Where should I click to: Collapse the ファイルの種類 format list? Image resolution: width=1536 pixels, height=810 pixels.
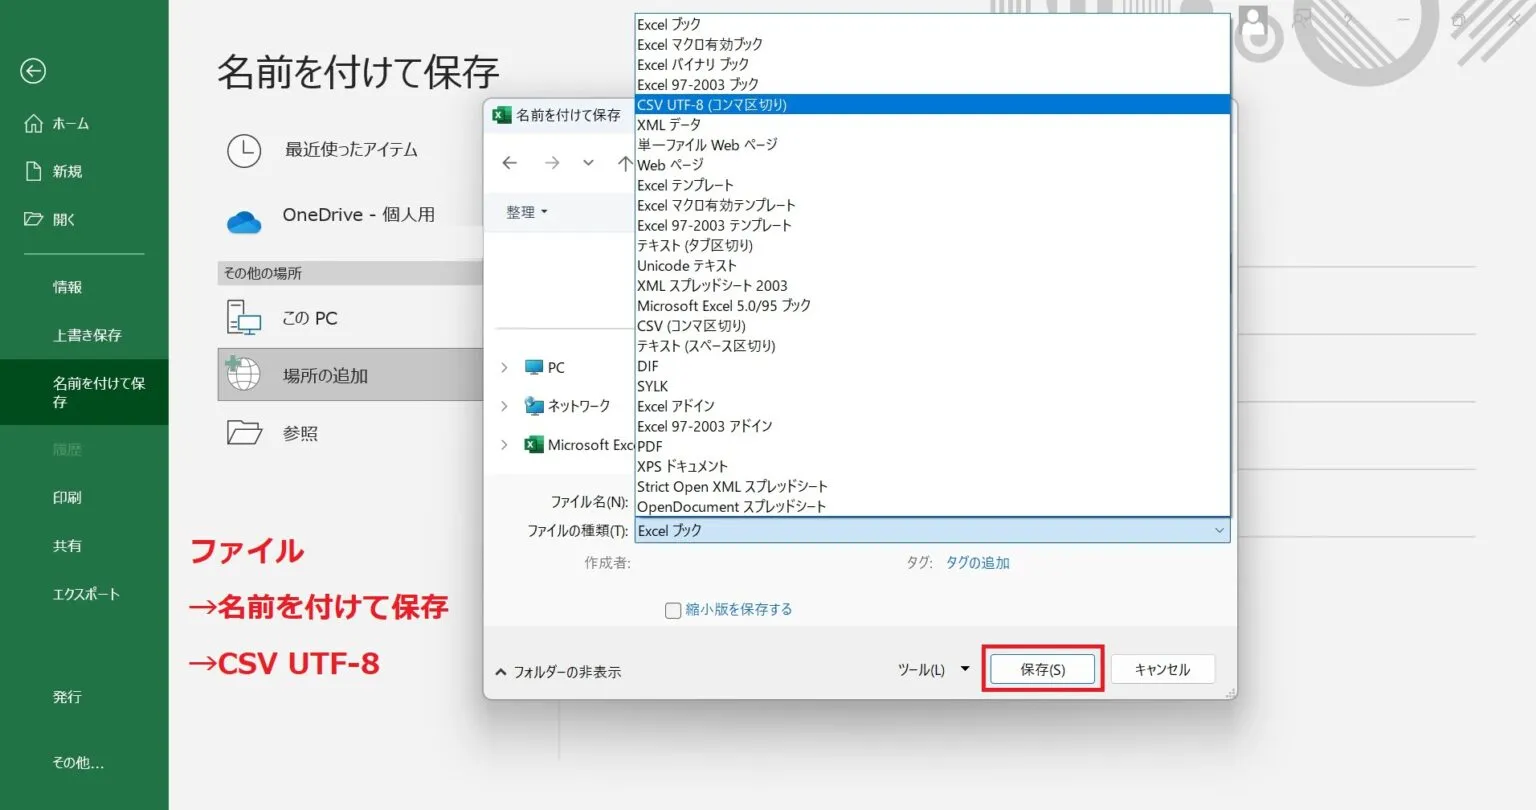coord(1218,530)
